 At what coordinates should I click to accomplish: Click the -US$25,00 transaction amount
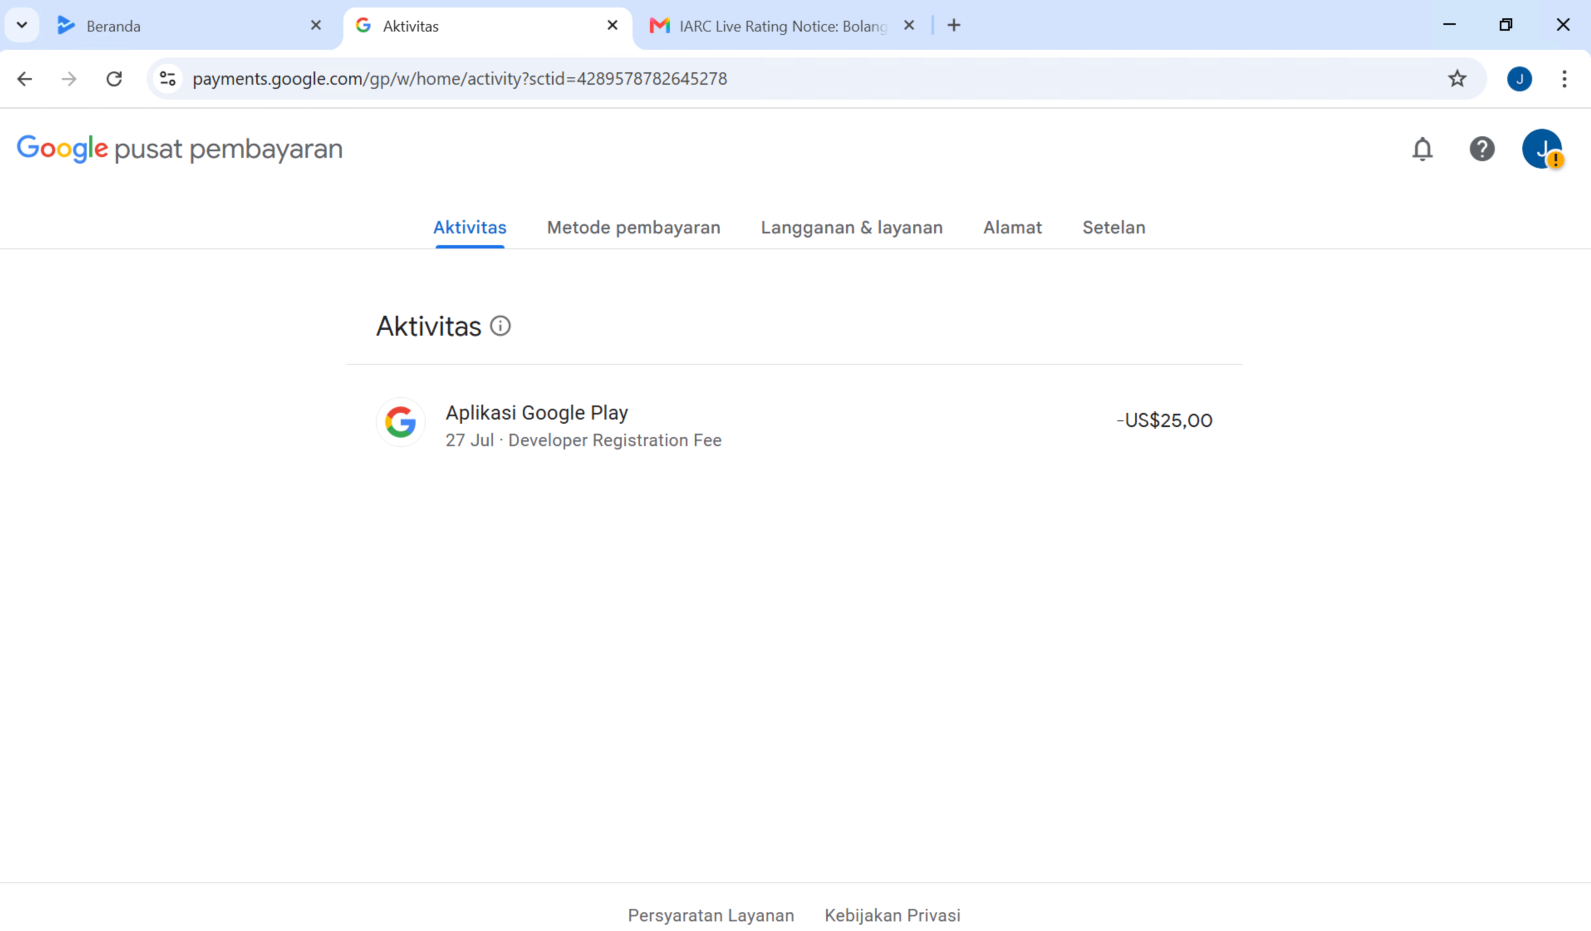coord(1164,421)
